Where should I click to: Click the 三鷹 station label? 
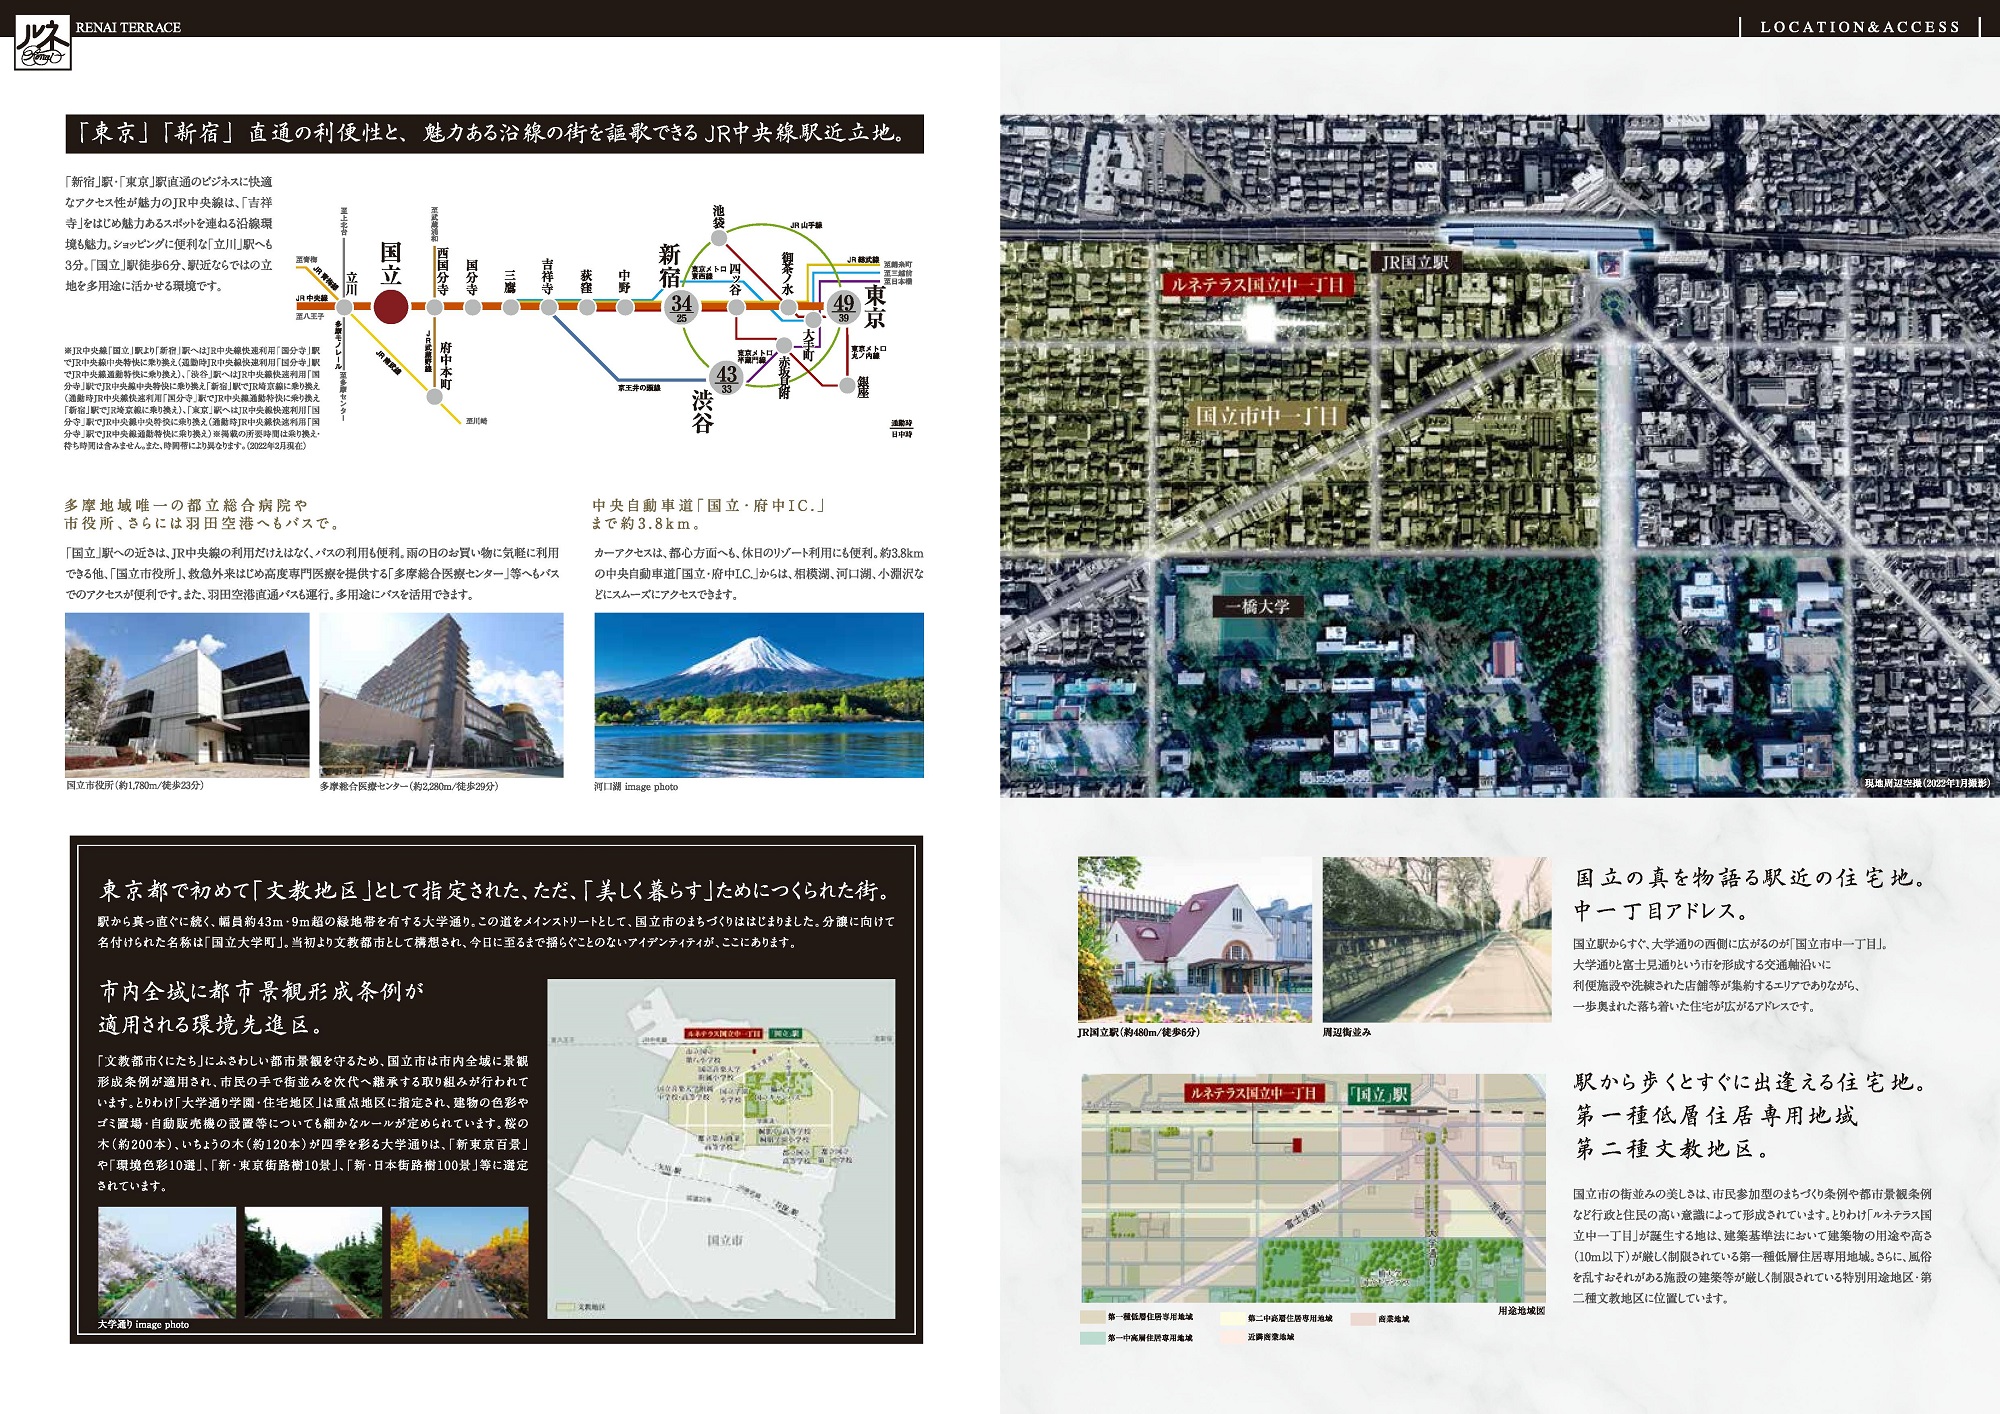click(509, 281)
